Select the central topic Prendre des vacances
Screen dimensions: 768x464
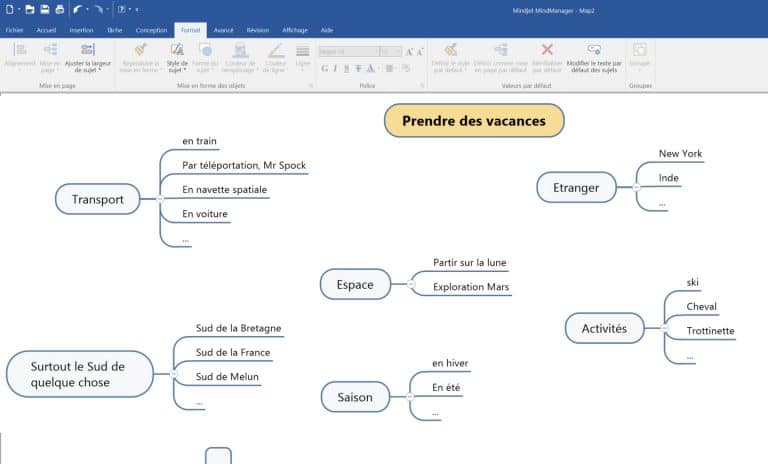click(x=474, y=121)
